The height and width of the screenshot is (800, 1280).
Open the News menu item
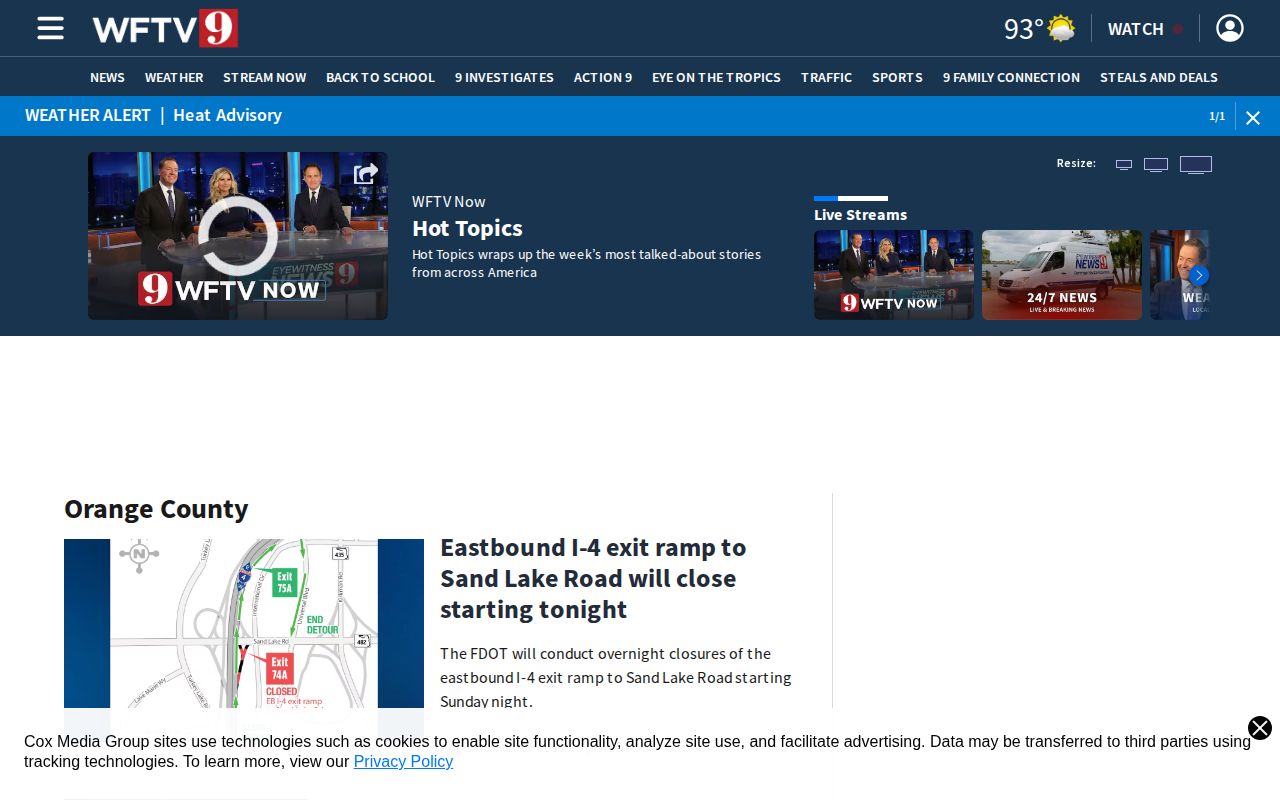pyautogui.click(x=107, y=77)
